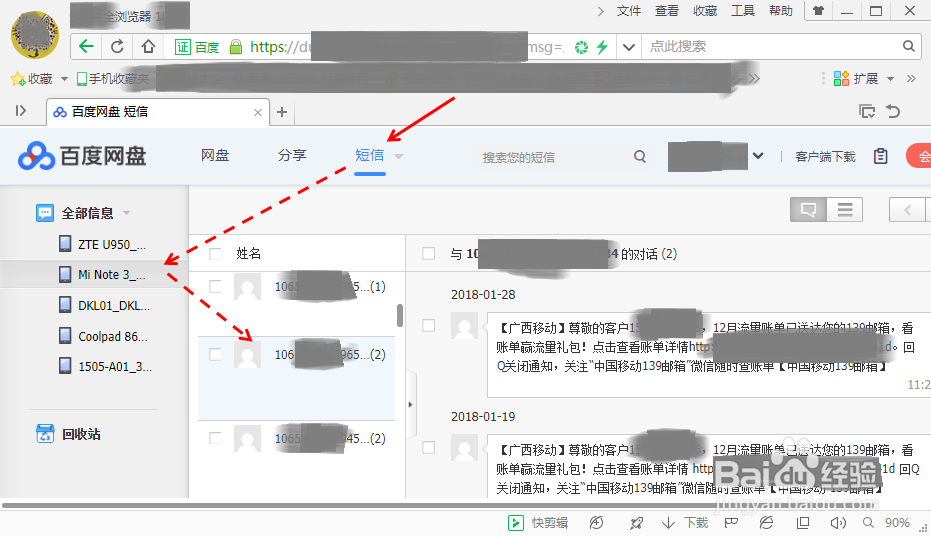
Task: Open the 查看 menu
Action: tap(667, 11)
